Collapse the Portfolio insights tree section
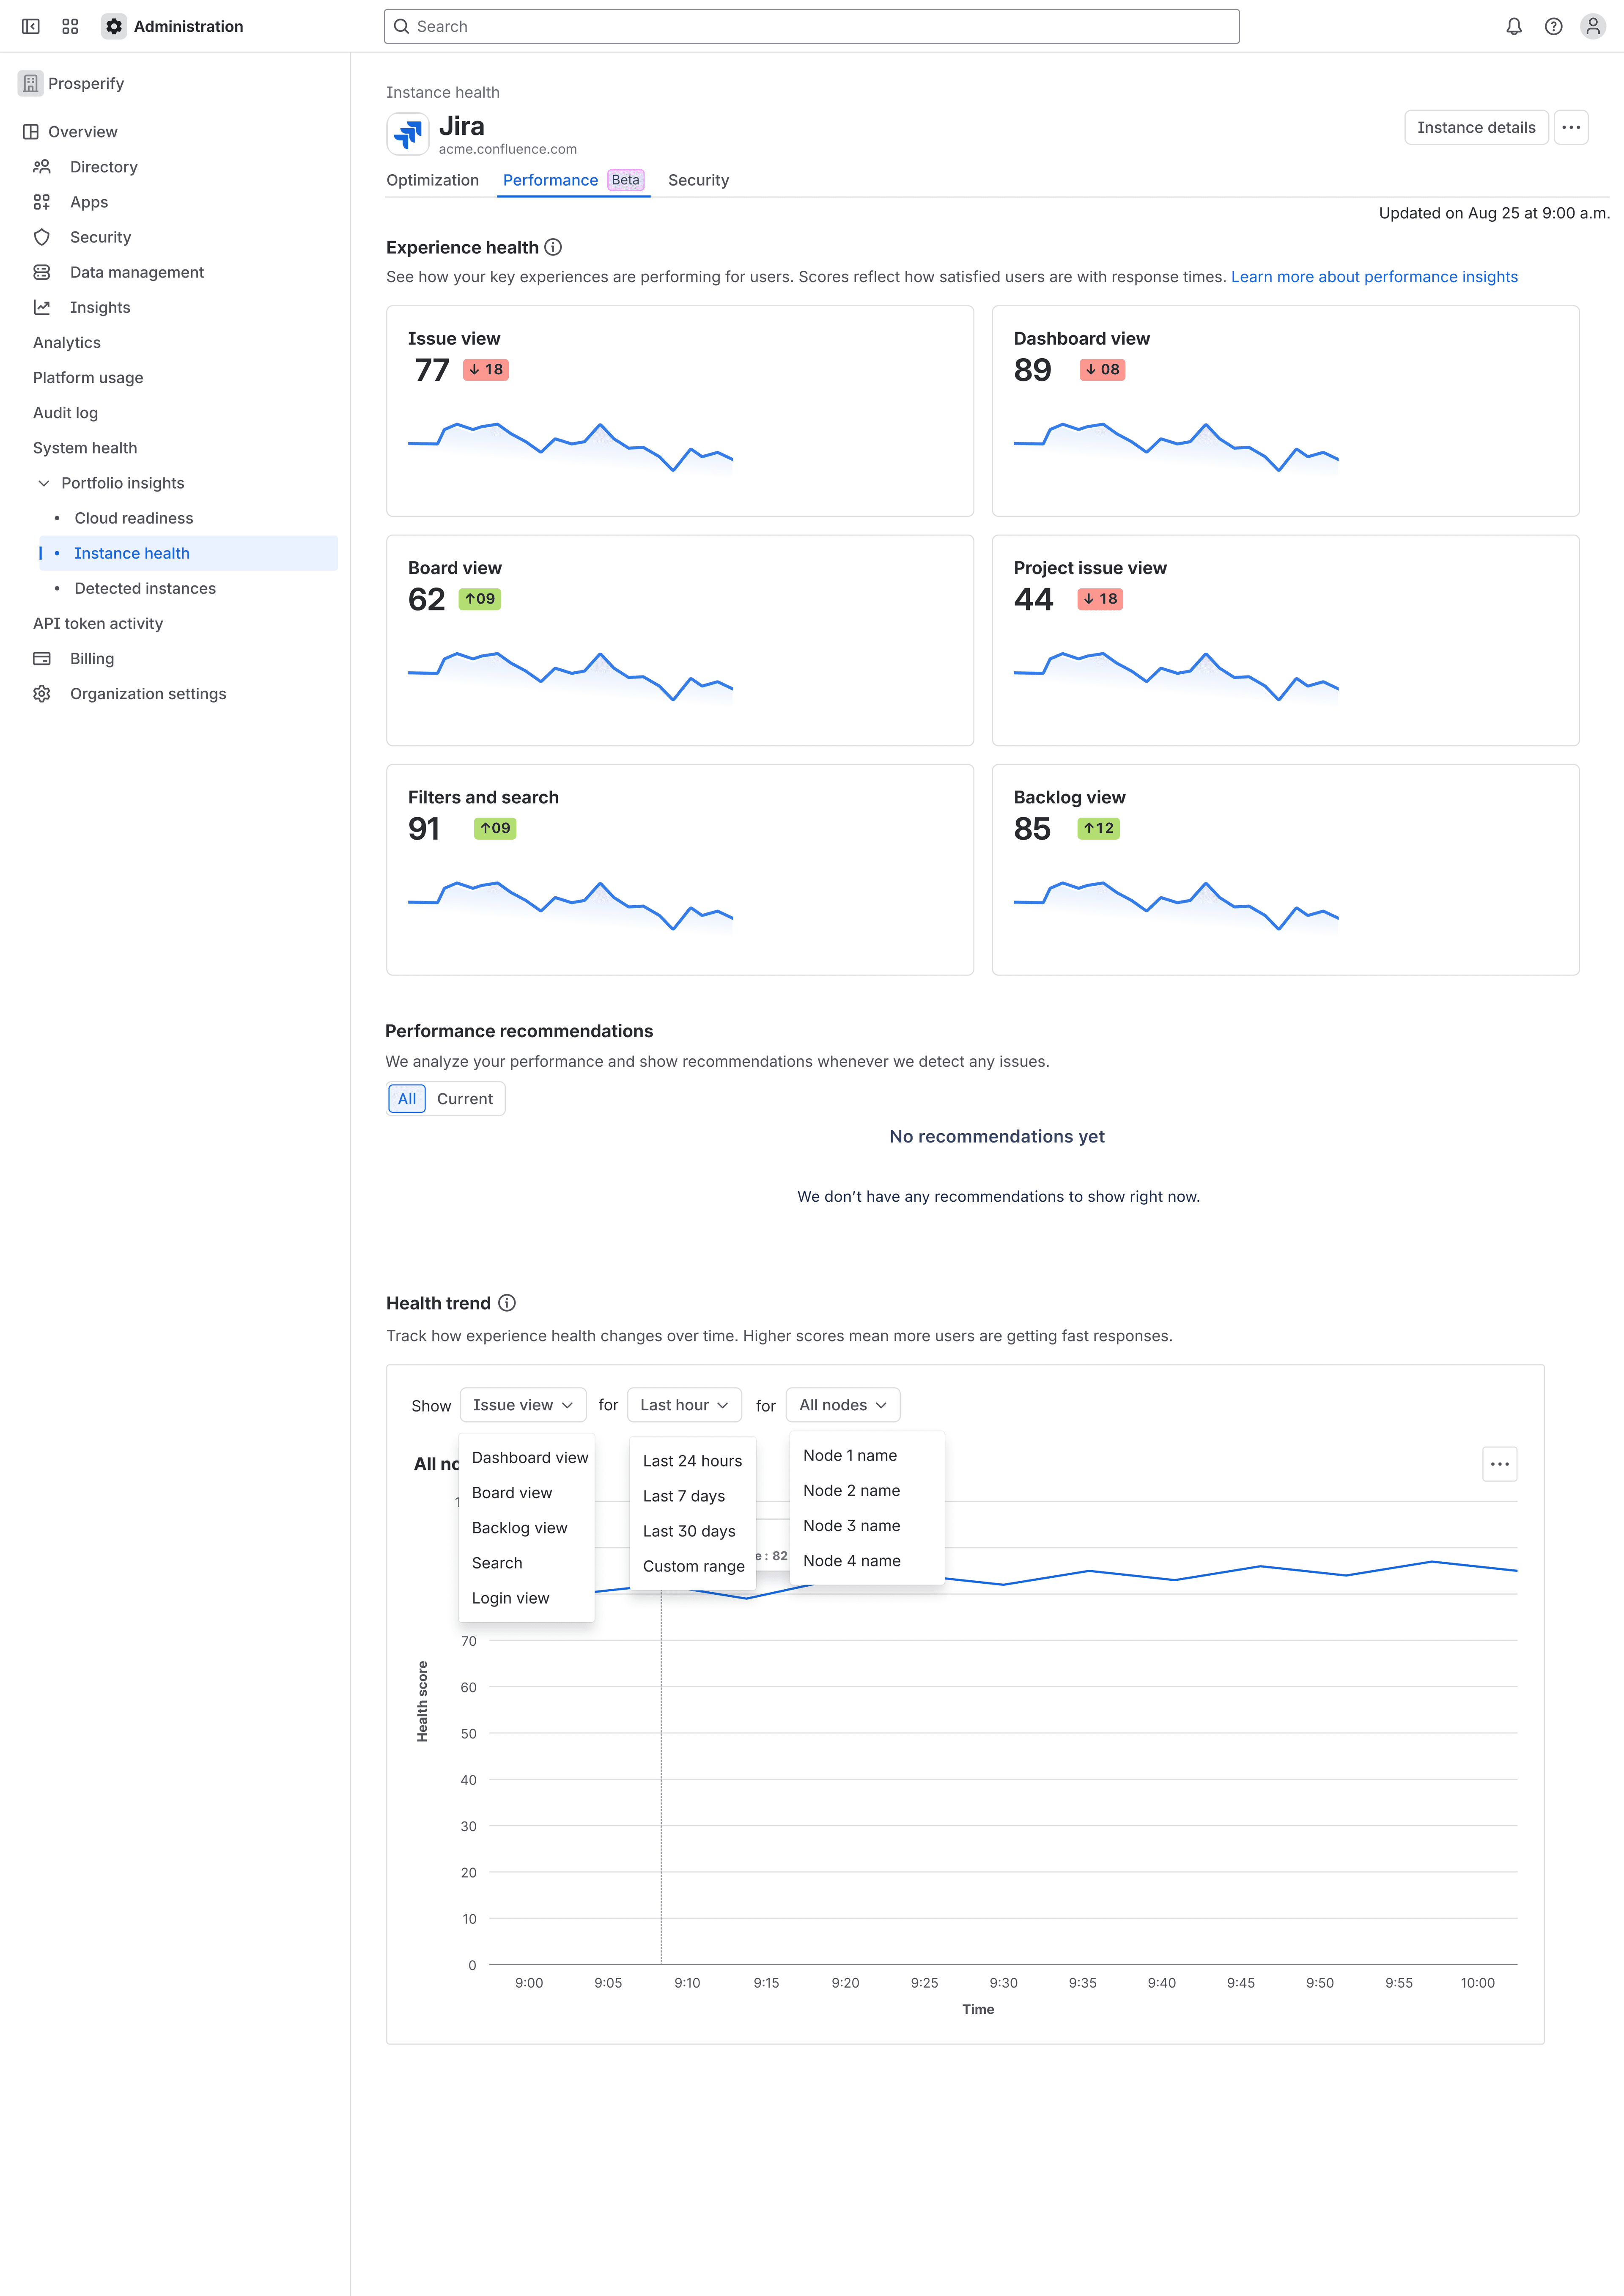Screen dimensions: 1624x2296 [44, 483]
